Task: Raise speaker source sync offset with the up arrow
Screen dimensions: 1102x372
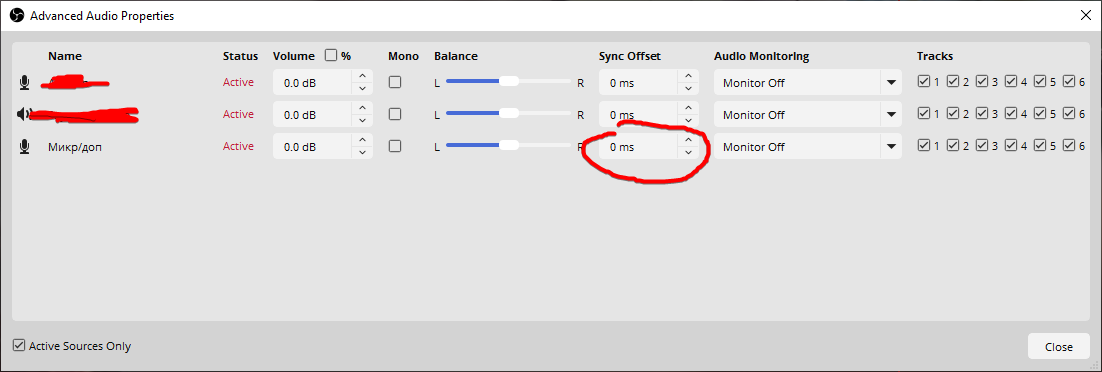Action: tap(688, 108)
